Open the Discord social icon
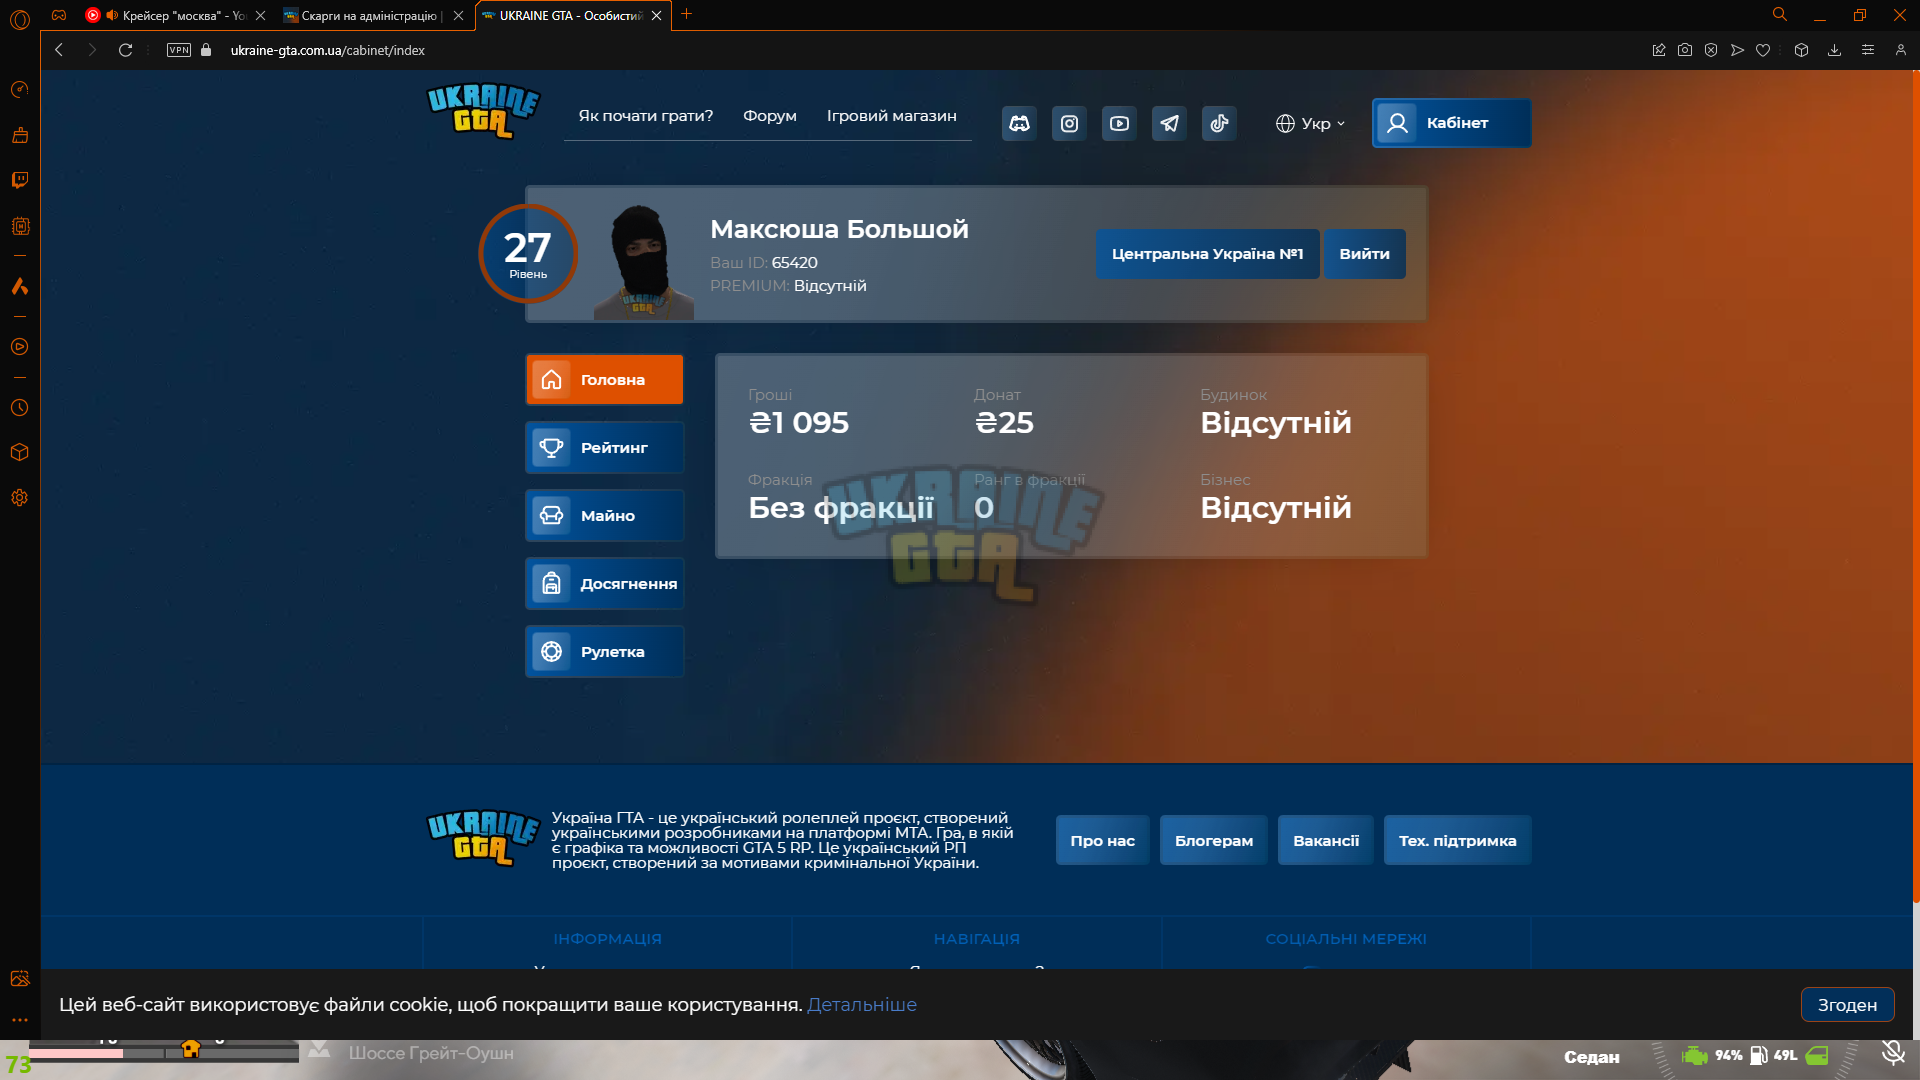This screenshot has width=1920, height=1080. [x=1019, y=123]
